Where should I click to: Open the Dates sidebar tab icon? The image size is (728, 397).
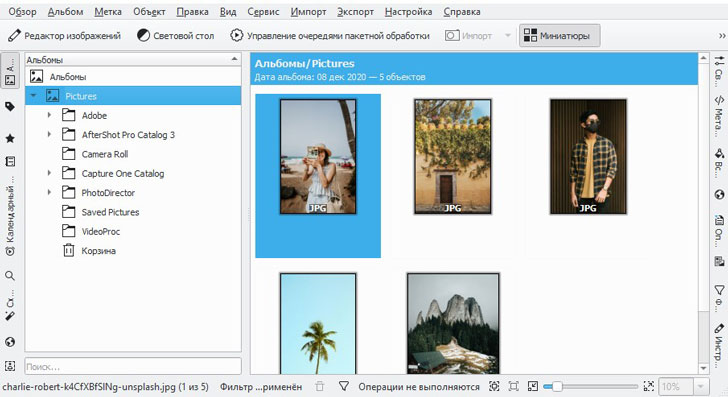[x=10, y=161]
